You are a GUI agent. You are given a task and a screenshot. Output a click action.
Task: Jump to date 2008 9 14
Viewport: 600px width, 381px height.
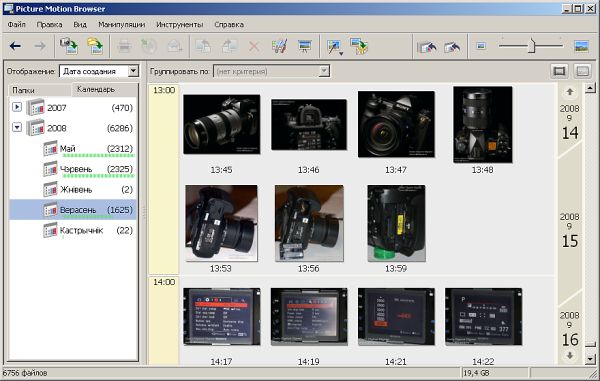coord(570,122)
